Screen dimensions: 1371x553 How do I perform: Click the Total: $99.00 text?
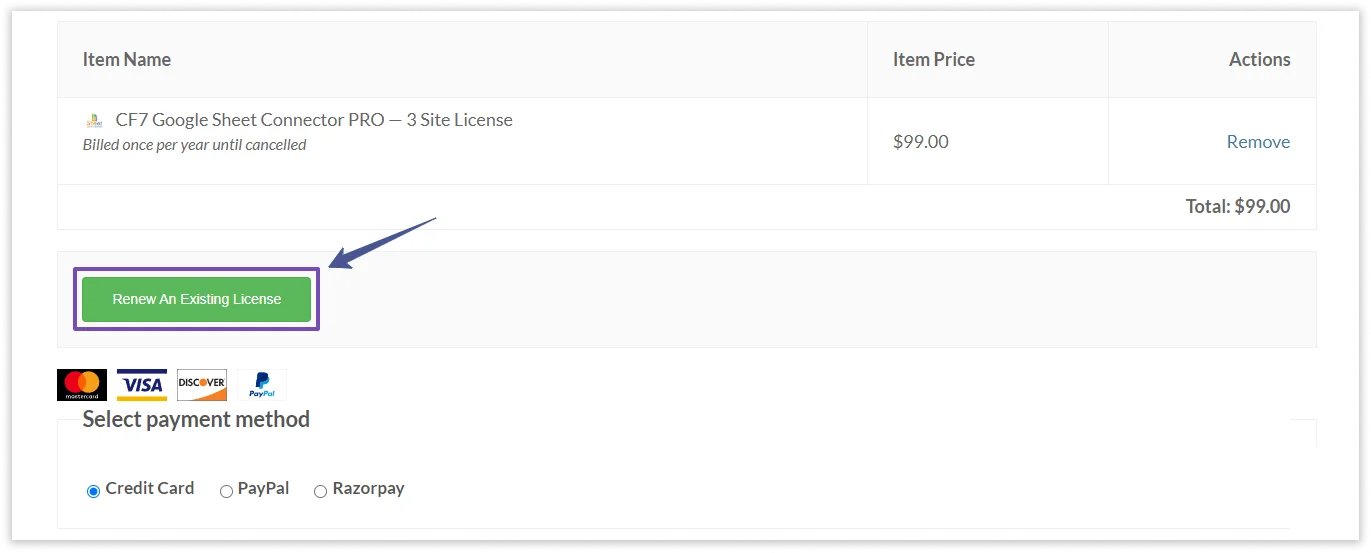1237,207
